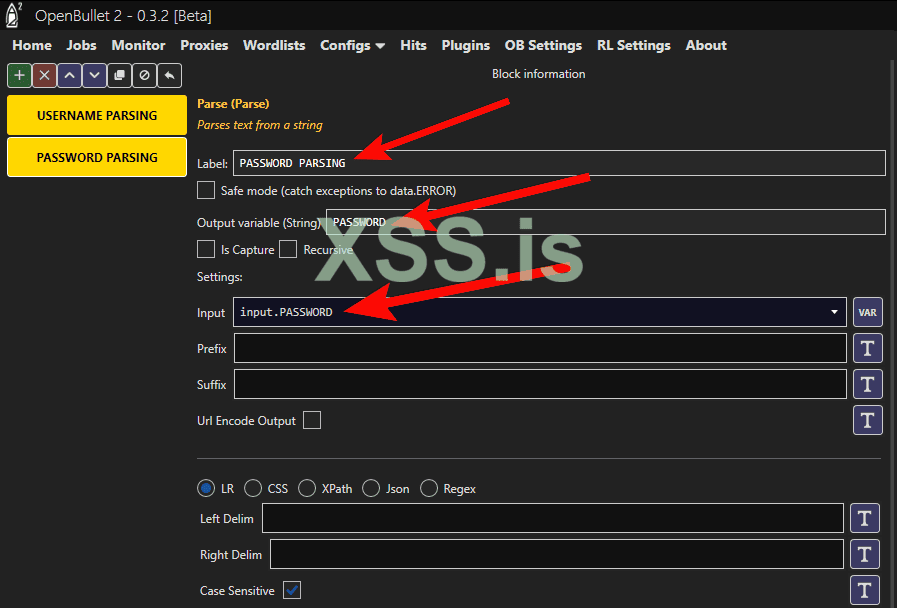Click the Right Delim input field
The width and height of the screenshot is (897, 608).
tap(557, 554)
